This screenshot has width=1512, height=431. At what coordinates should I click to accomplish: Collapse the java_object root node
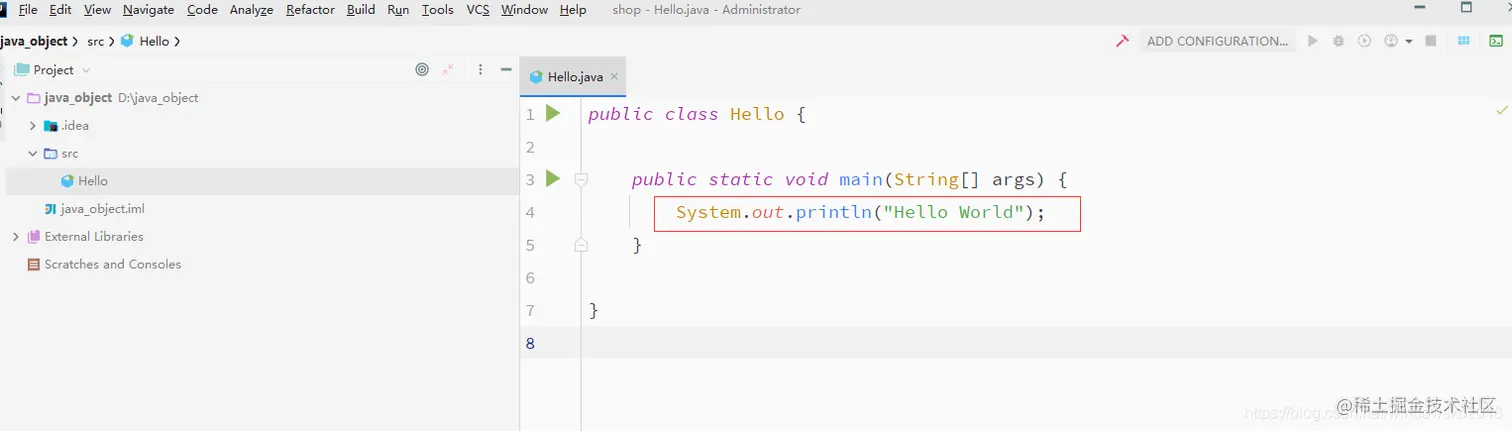coord(16,98)
